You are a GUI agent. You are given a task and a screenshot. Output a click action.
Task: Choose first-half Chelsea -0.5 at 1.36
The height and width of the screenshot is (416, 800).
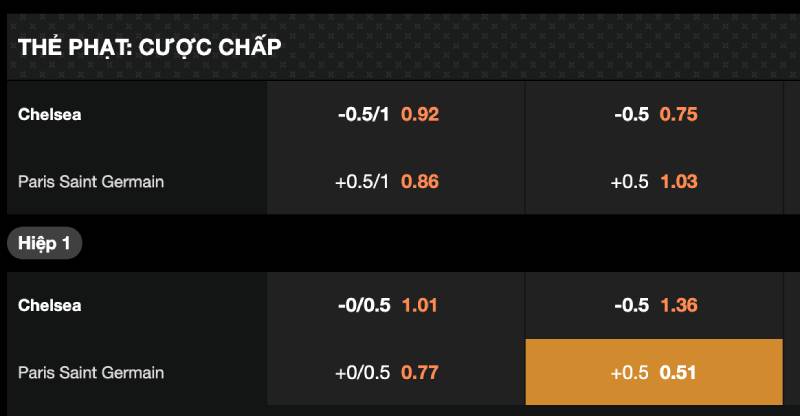(654, 305)
